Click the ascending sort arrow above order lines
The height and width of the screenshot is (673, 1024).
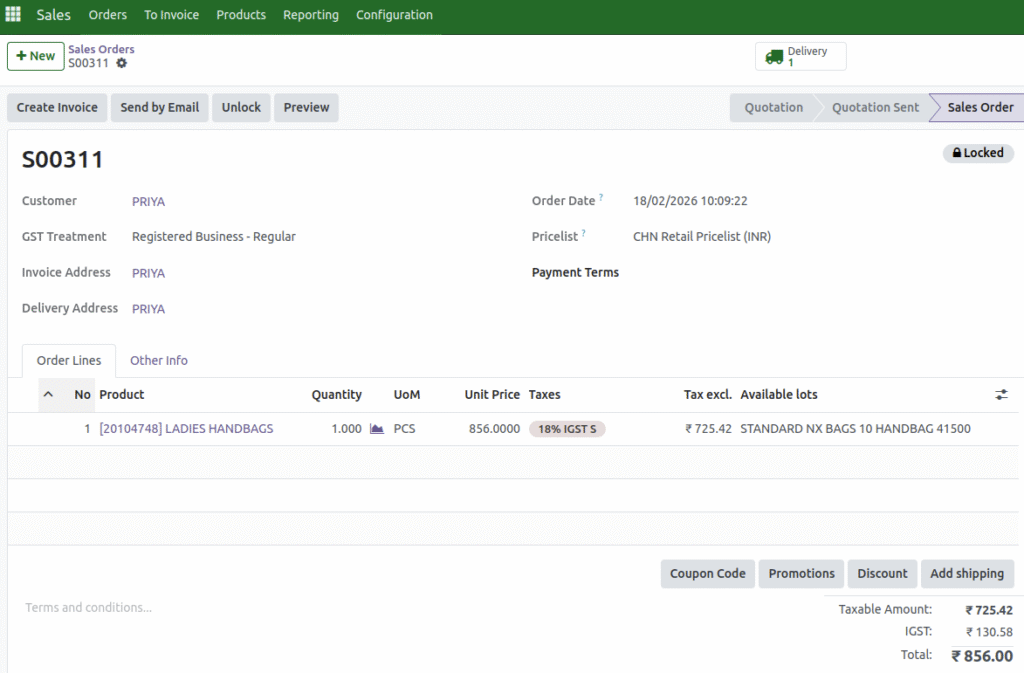coord(49,394)
